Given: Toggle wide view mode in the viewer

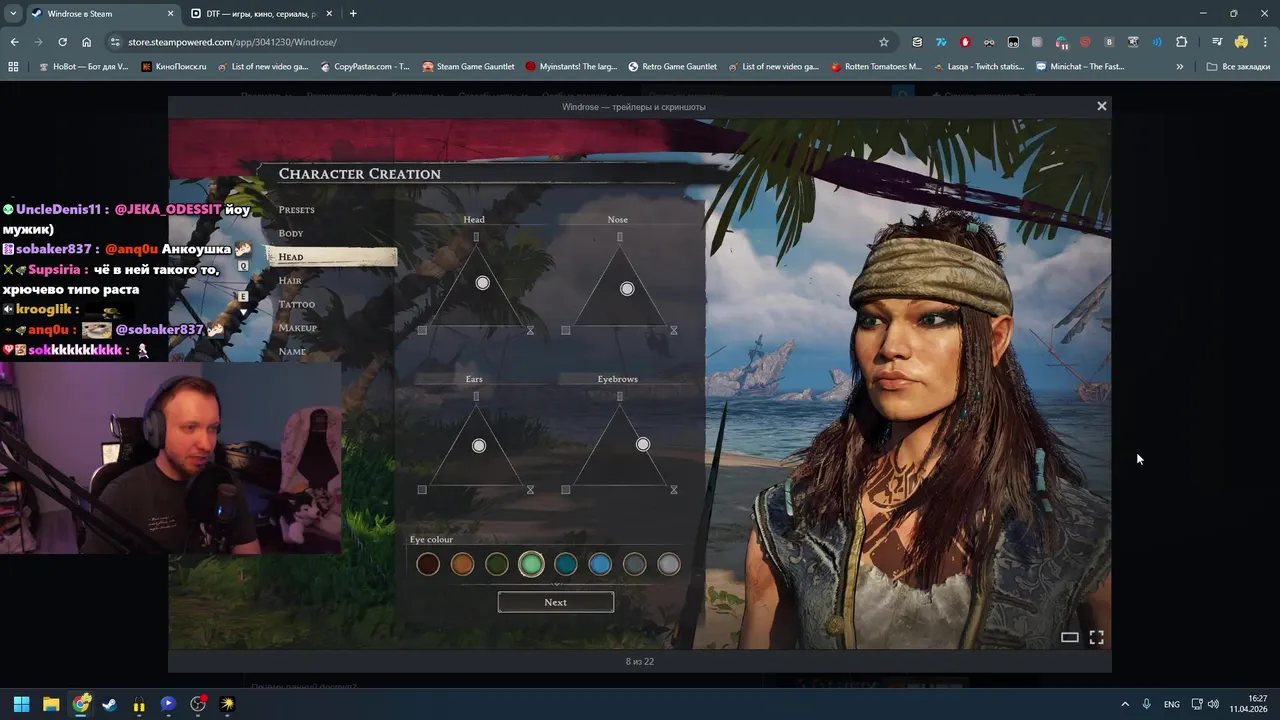Looking at the screenshot, I should pyautogui.click(x=1069, y=637).
